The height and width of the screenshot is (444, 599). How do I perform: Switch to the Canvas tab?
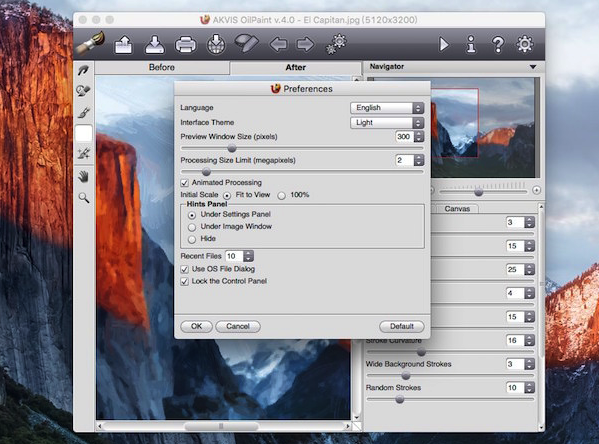[x=457, y=209]
